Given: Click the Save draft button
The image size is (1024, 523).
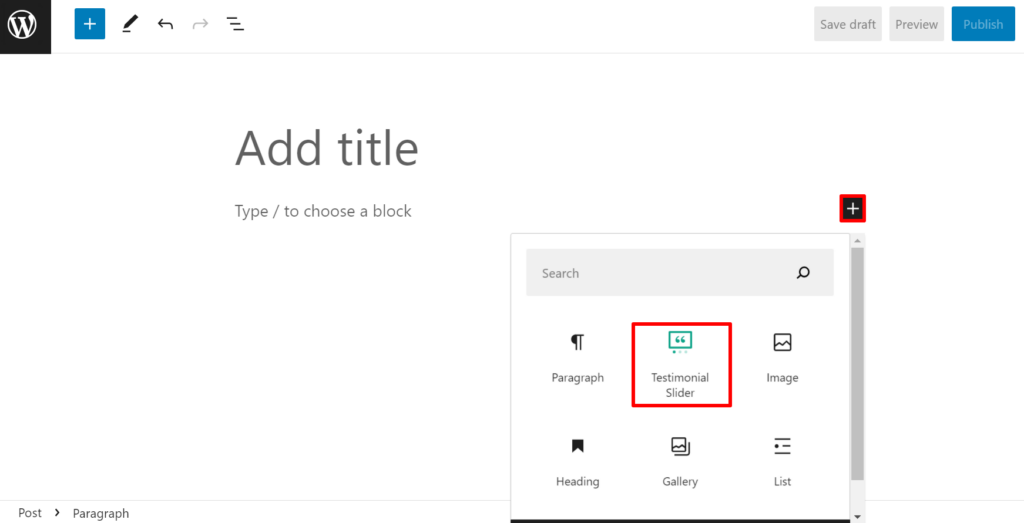Looking at the screenshot, I should pyautogui.click(x=847, y=25).
